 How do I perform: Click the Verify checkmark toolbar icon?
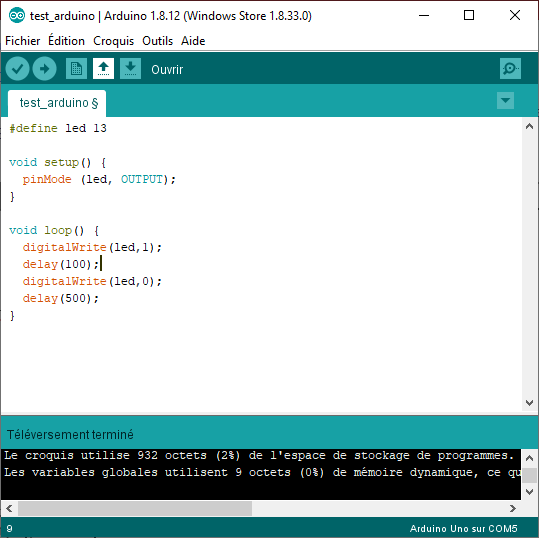[17, 69]
